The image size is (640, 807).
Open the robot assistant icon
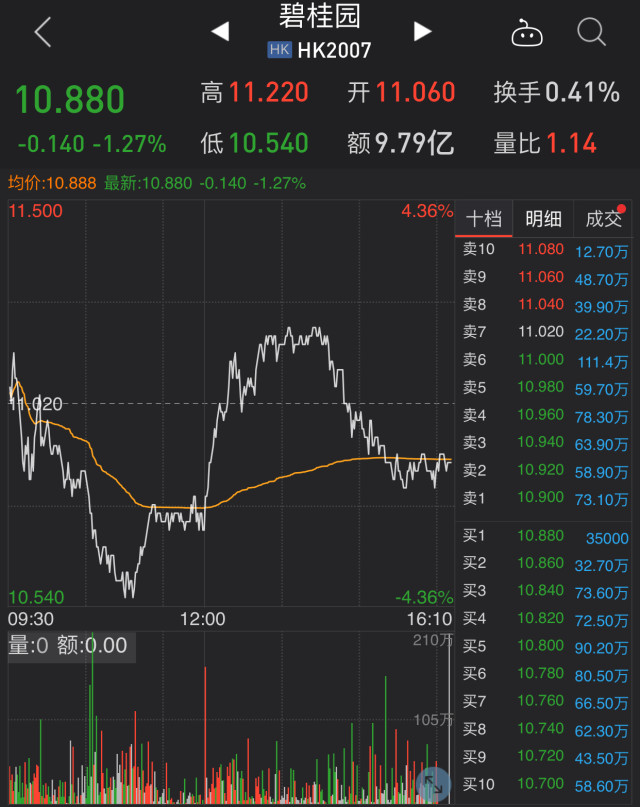[527, 33]
